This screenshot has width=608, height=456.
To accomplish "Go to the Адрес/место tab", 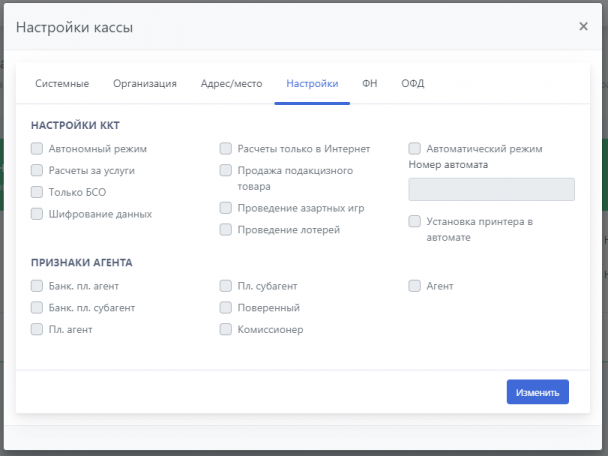I will coord(231,84).
